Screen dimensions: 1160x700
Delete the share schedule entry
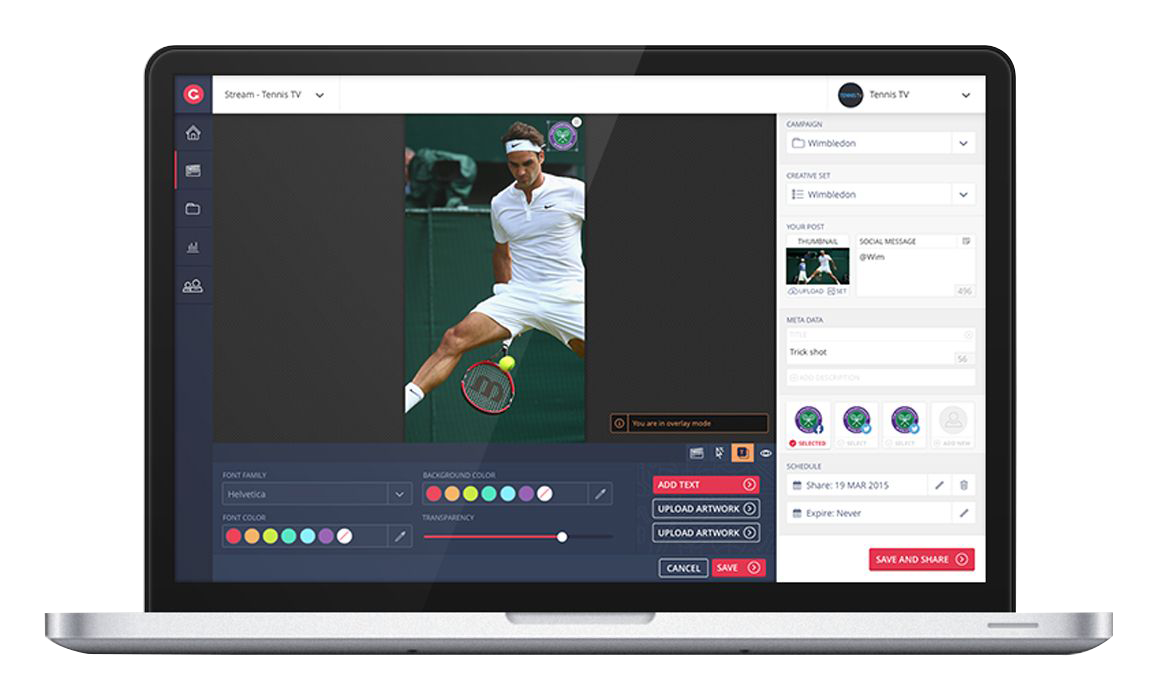pos(963,485)
